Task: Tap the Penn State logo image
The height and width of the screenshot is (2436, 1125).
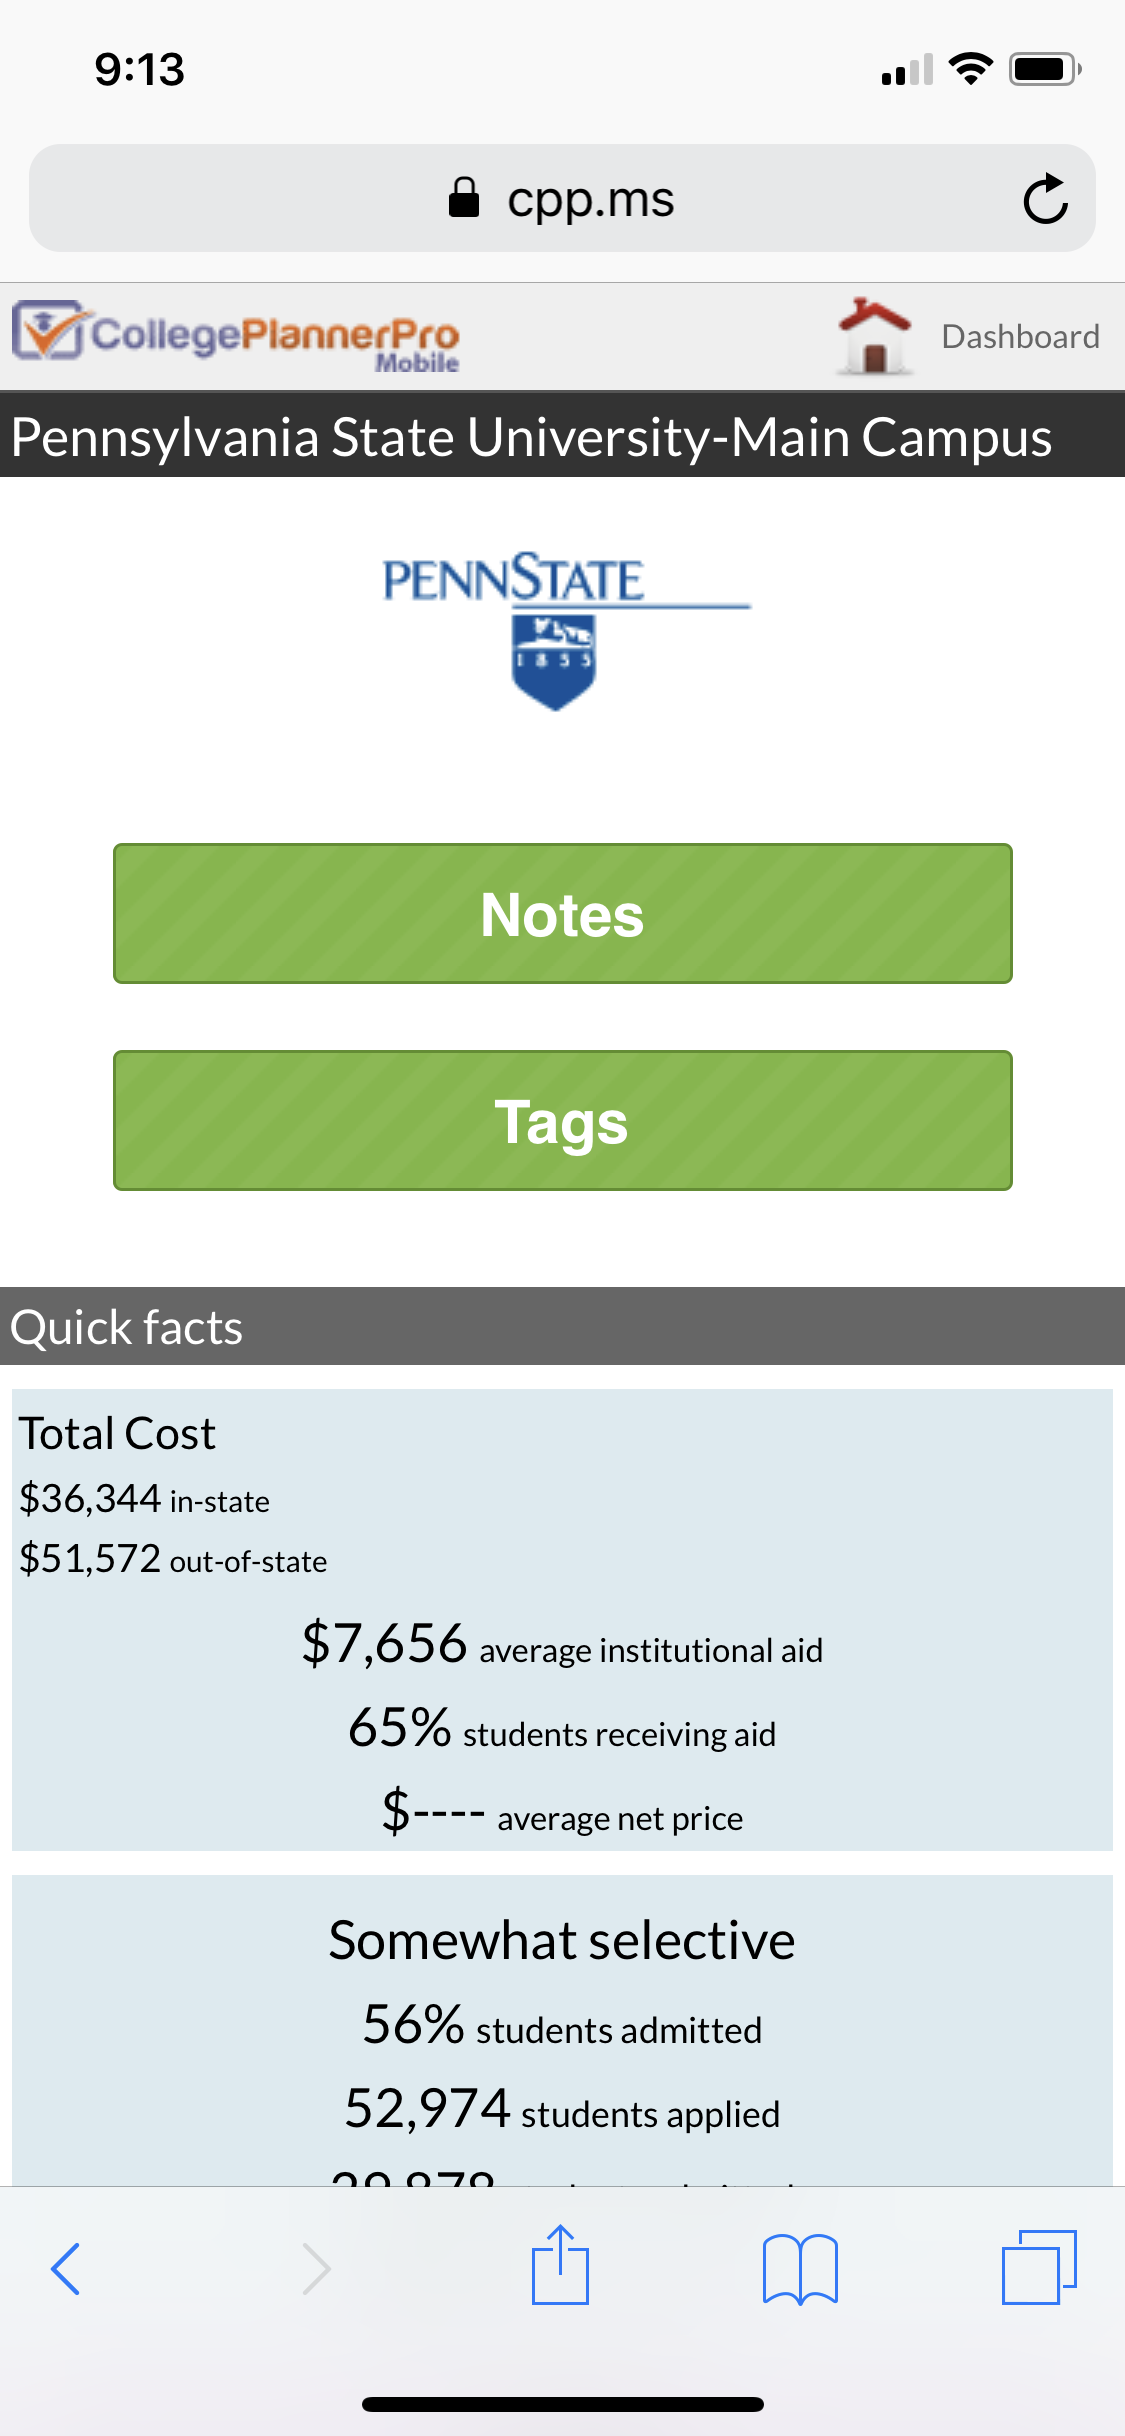Action: coord(566,630)
